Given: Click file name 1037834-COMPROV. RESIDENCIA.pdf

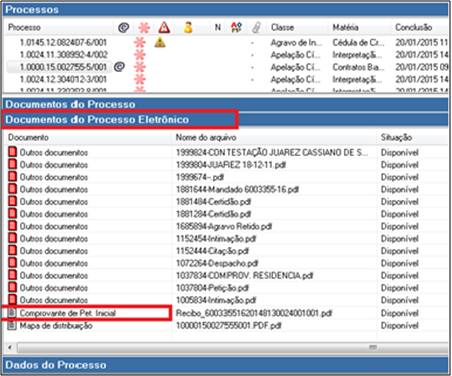Looking at the screenshot, I should pyautogui.click(x=245, y=276).
